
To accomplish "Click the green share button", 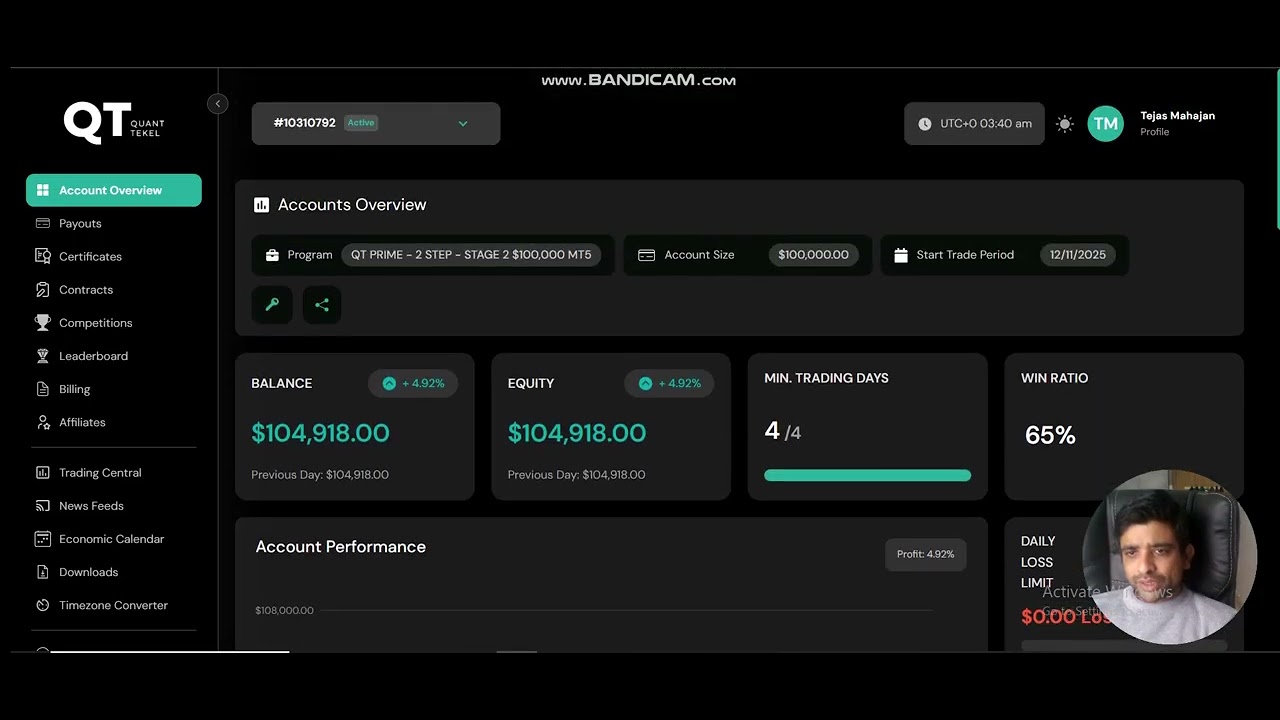I will point(322,305).
